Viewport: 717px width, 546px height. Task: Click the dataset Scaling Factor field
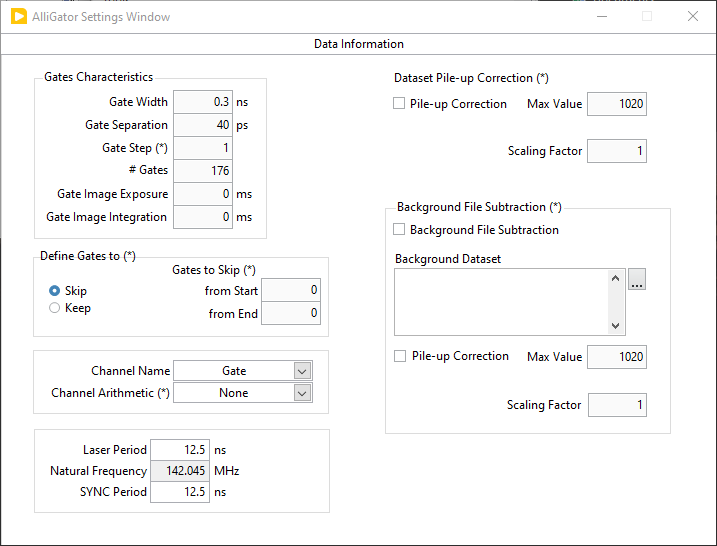616,151
